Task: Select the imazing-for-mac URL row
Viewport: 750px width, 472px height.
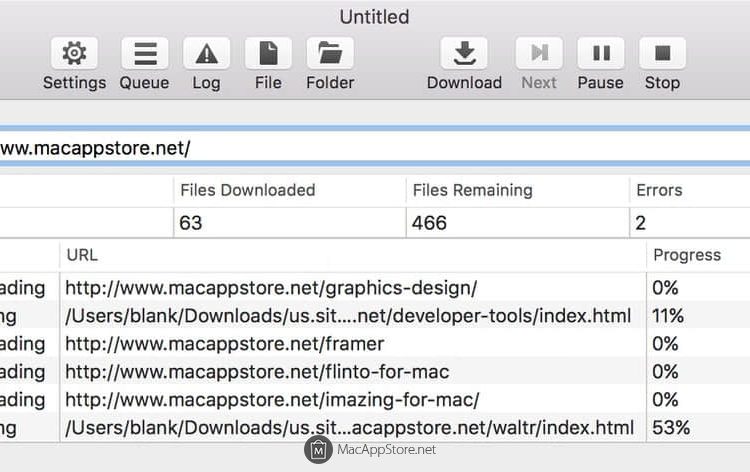Action: 272,400
